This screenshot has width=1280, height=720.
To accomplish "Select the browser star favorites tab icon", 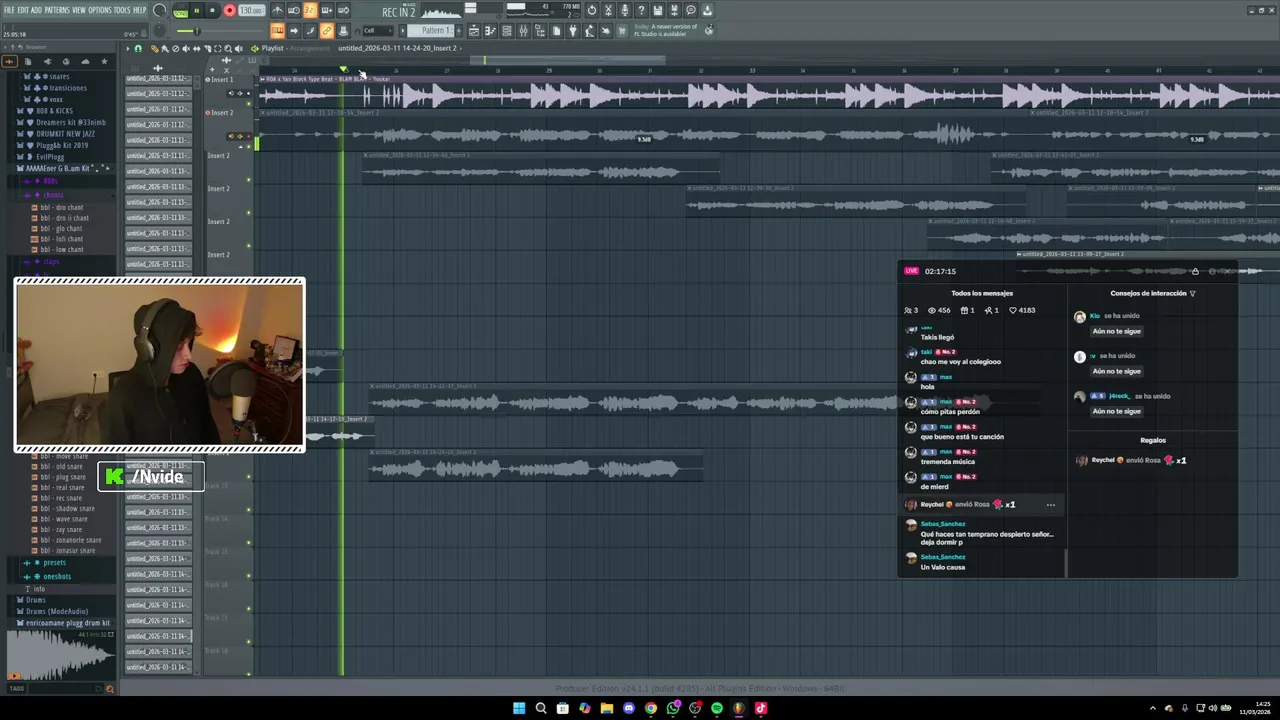I will (x=105, y=61).
